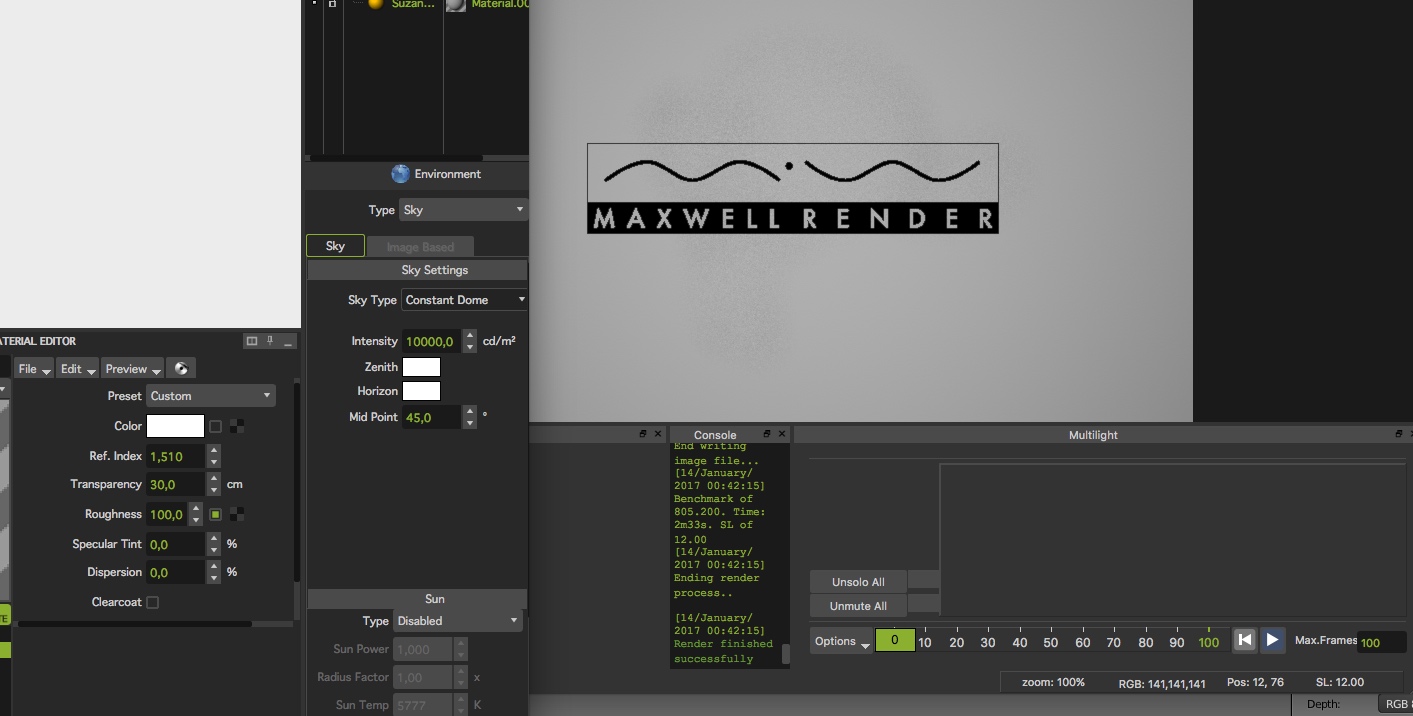This screenshot has height=716, width=1413.
Task: Click the Environment globe icon
Action: pos(400,174)
